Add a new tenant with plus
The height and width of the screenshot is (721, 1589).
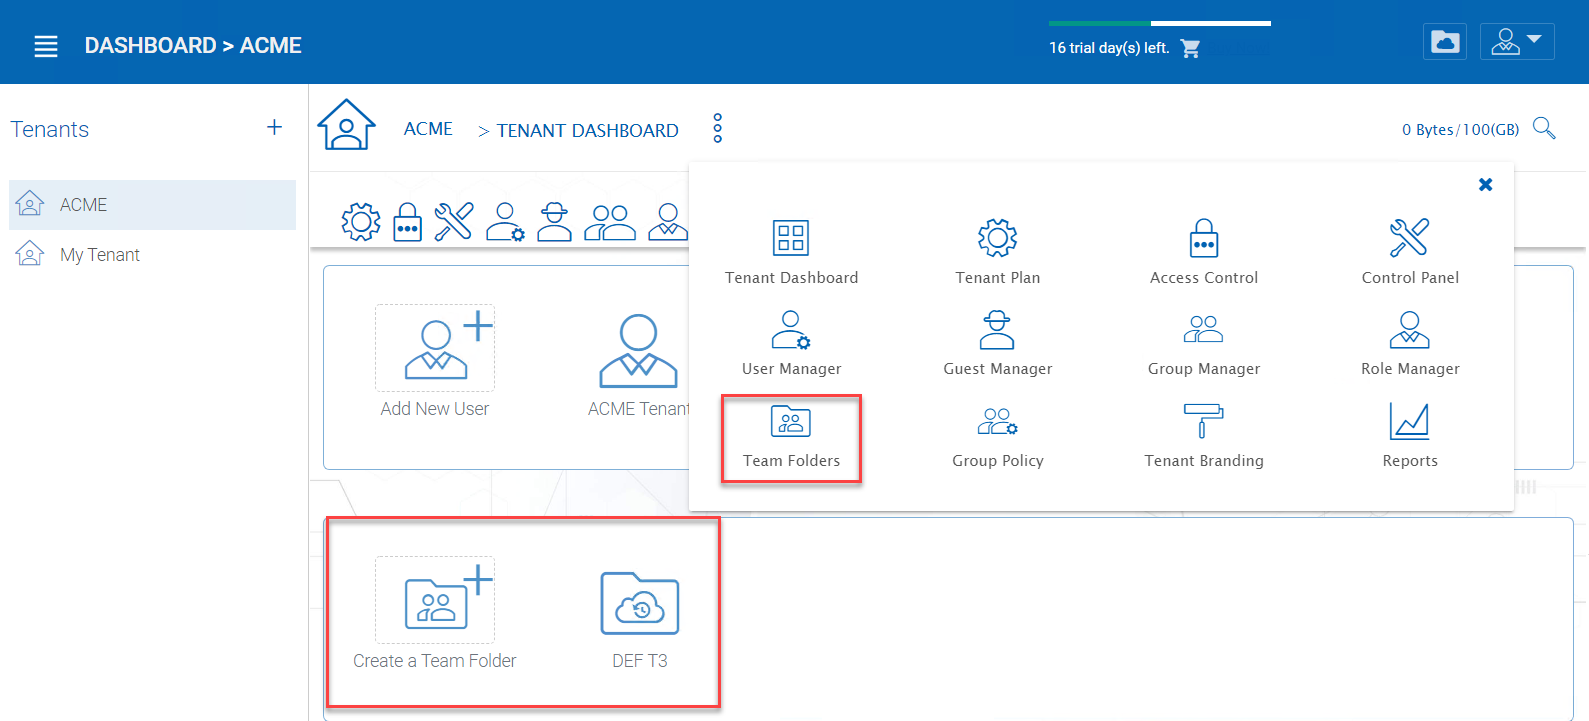(274, 127)
